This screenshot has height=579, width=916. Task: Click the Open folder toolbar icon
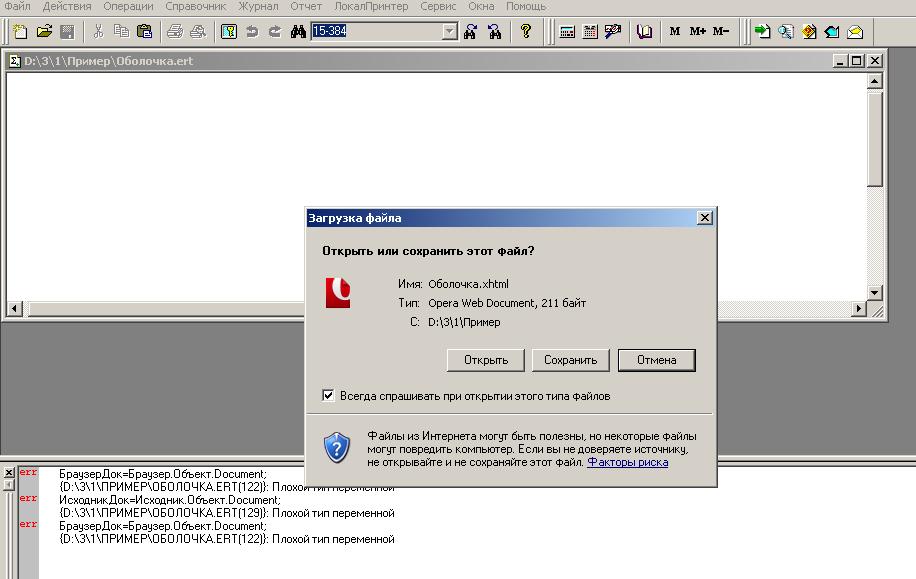tap(44, 31)
